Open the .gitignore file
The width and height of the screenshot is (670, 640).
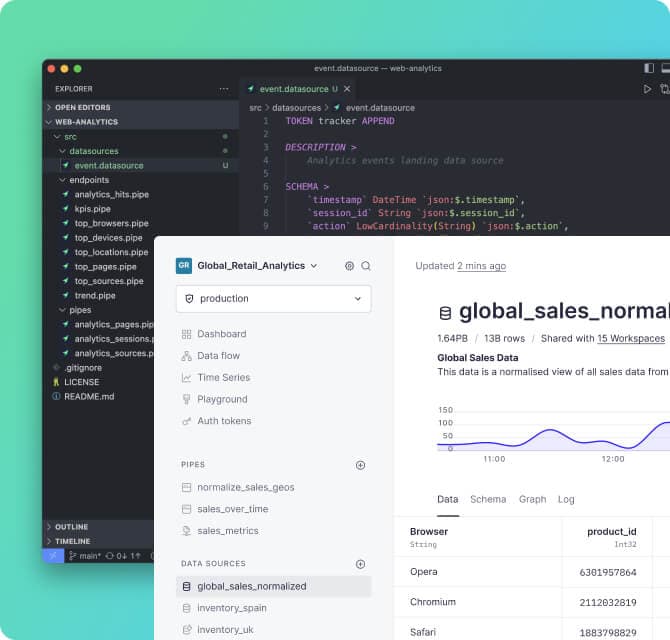coord(83,367)
